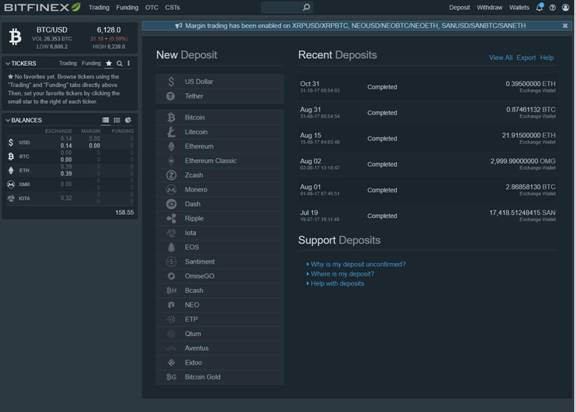Click the Zcash coin icon

pyautogui.click(x=171, y=175)
